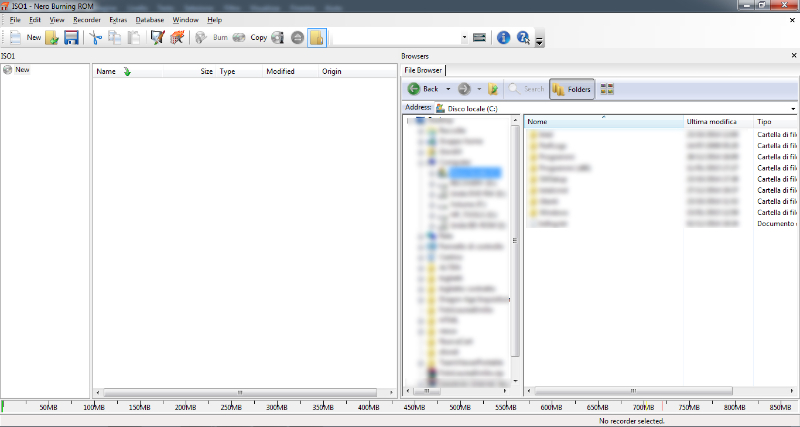The width and height of the screenshot is (800, 427).
Task: Click the Save compilation floppy icon
Action: coord(71,37)
